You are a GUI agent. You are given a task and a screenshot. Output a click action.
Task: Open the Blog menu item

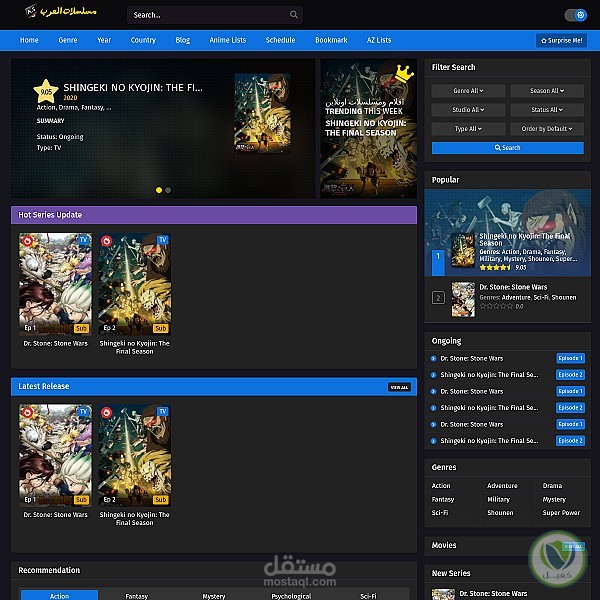tap(183, 40)
